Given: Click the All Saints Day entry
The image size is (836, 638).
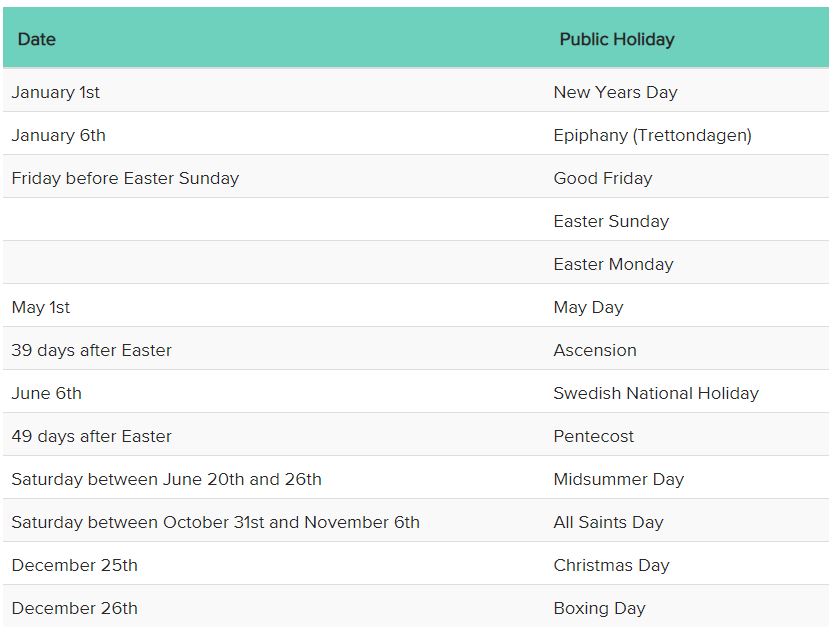Looking at the screenshot, I should (x=608, y=522).
